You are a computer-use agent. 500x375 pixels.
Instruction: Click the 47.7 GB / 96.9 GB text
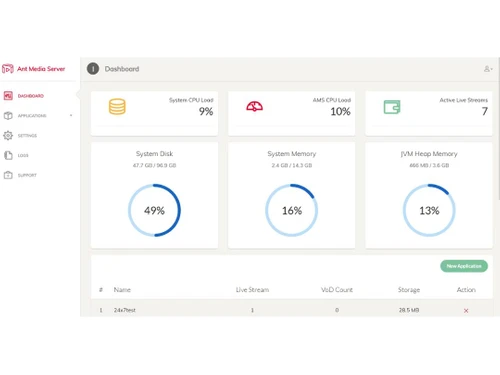[x=154, y=165]
